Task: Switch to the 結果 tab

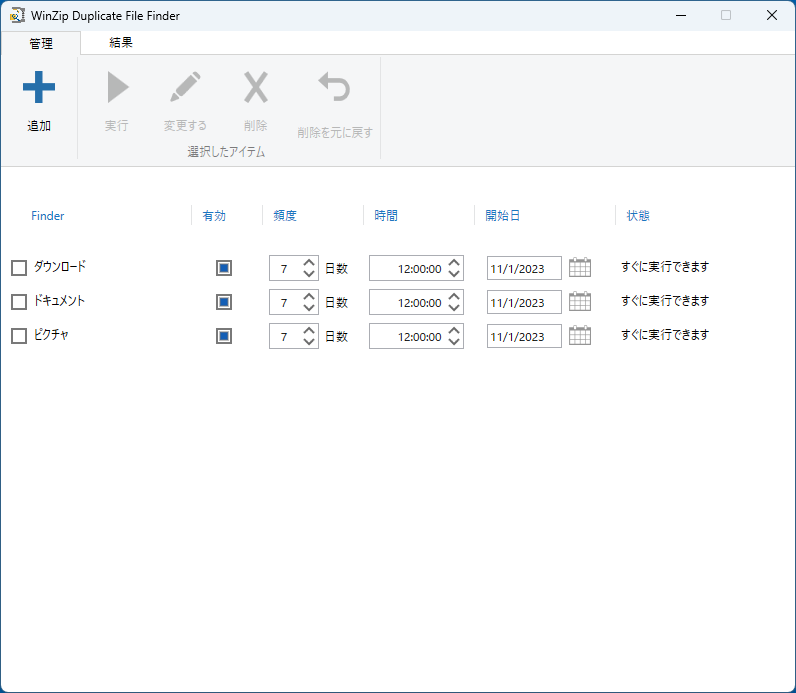Action: tap(121, 43)
